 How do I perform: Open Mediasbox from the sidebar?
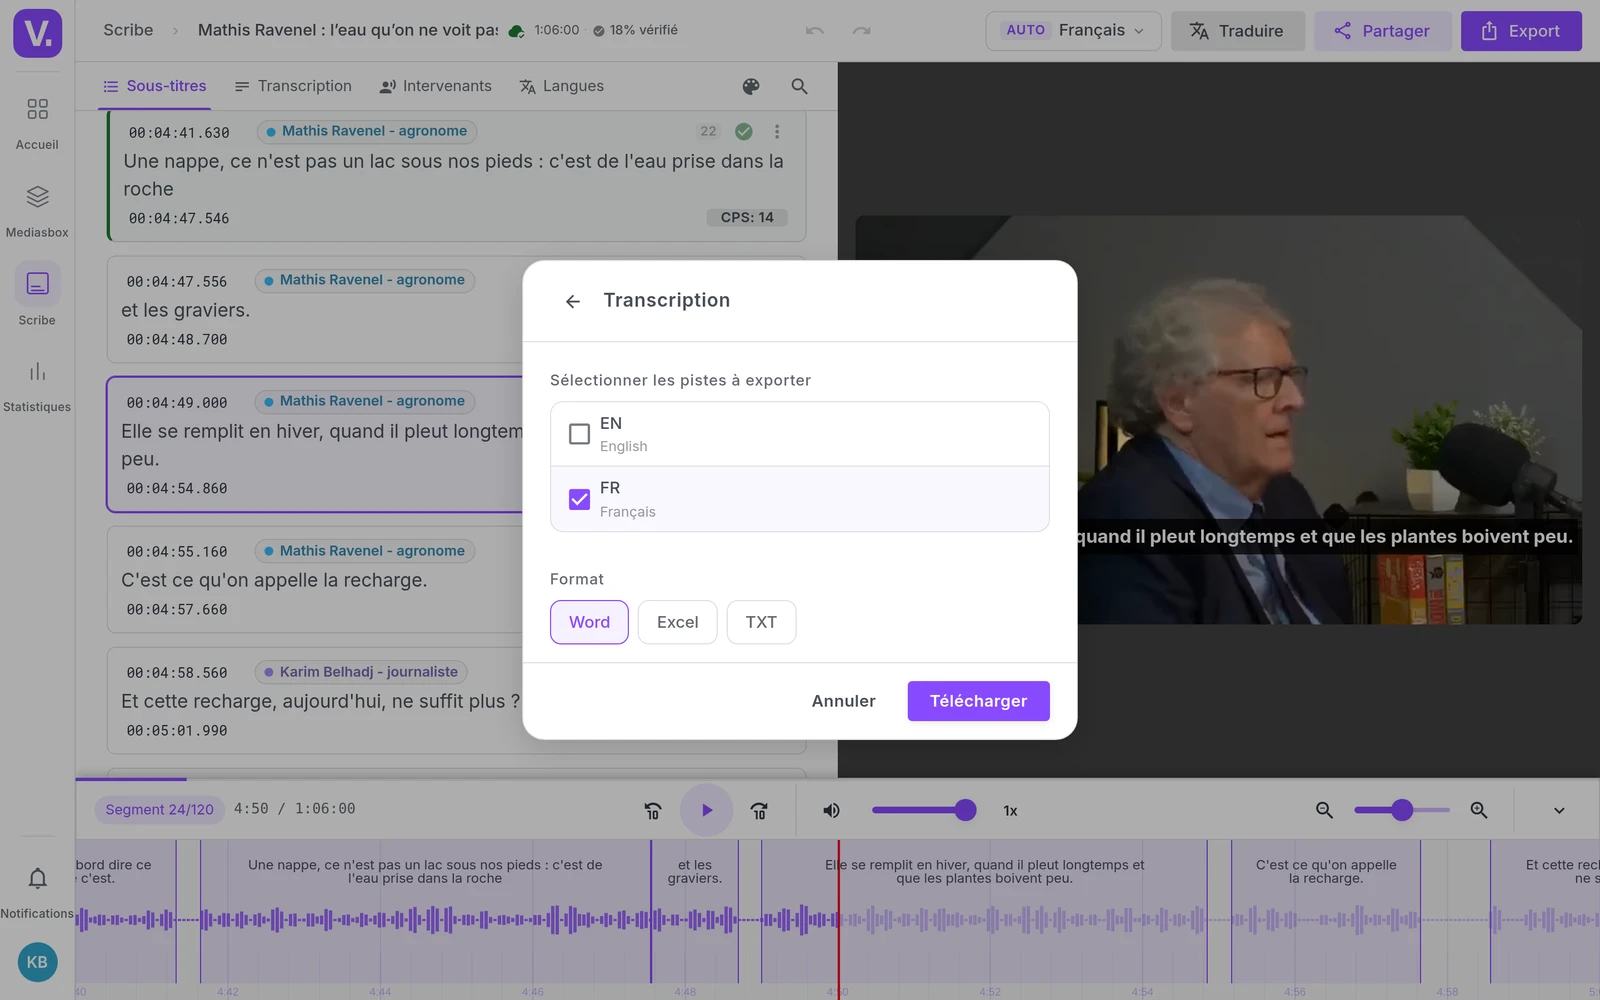[x=37, y=212]
